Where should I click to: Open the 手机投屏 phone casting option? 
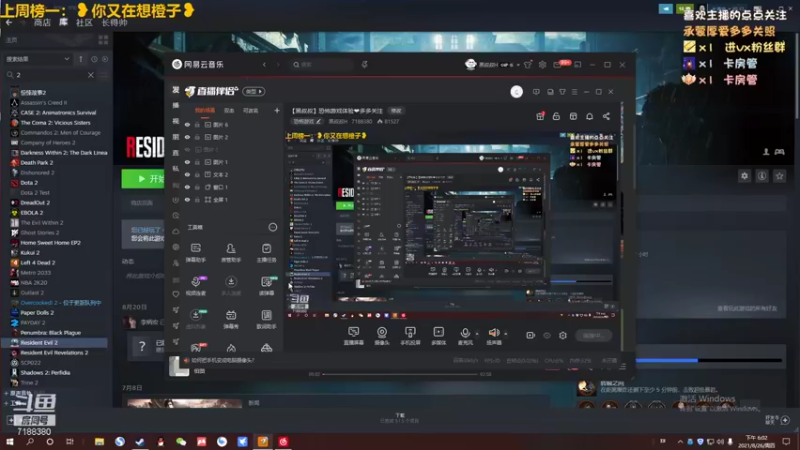[x=410, y=336]
